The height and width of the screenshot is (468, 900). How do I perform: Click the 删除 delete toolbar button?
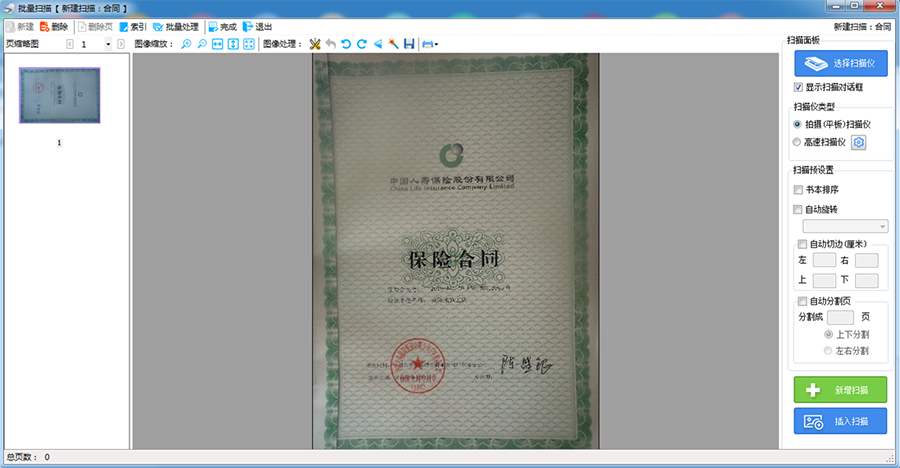(54, 27)
